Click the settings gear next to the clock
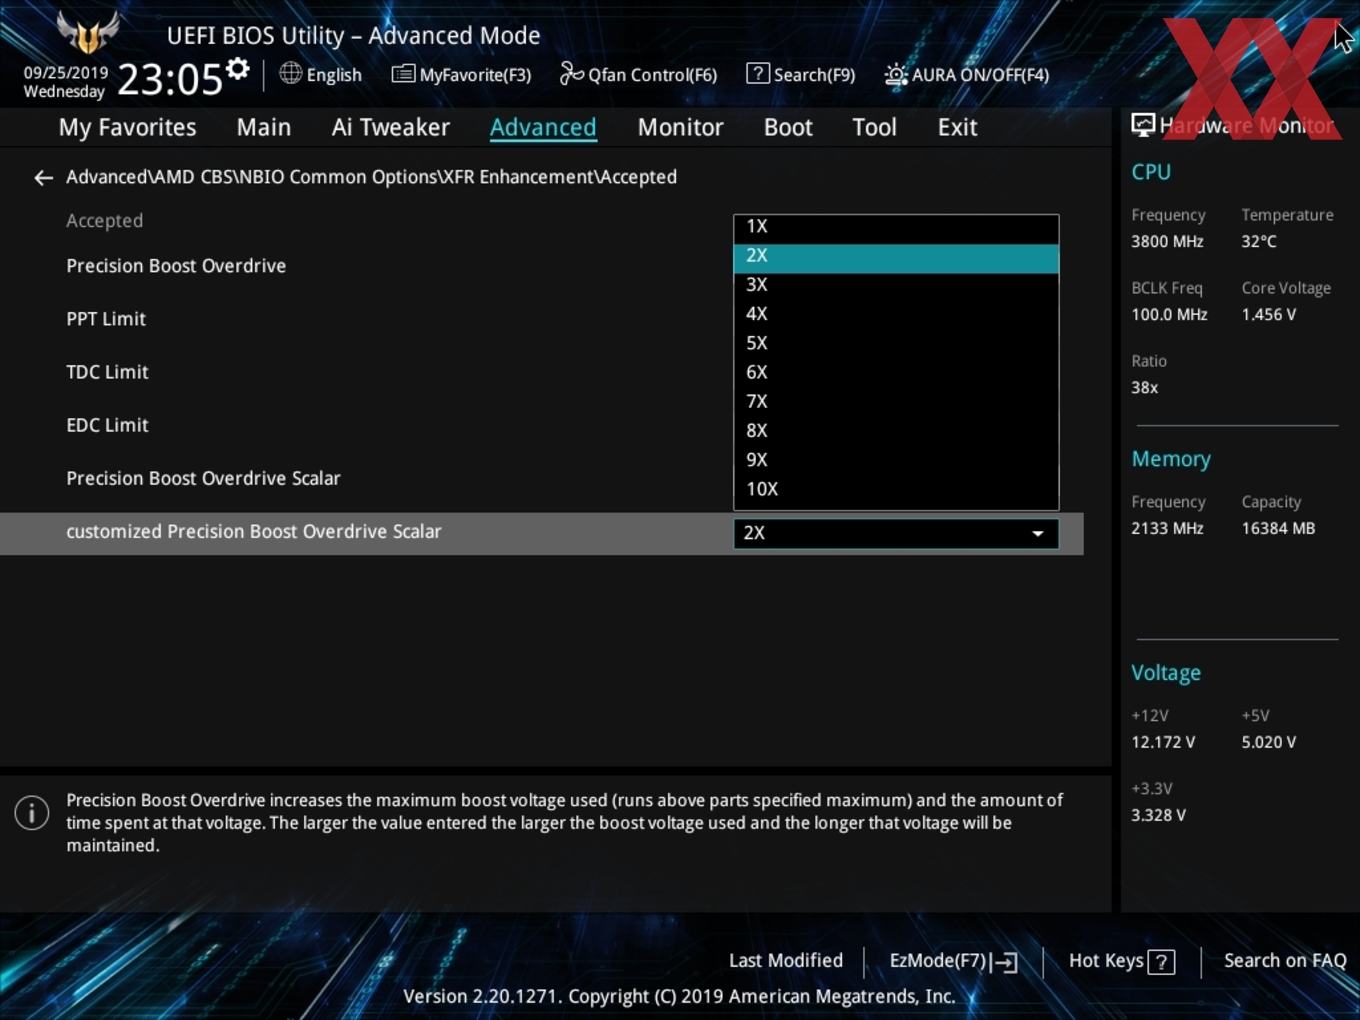This screenshot has width=1360, height=1020. (x=237, y=69)
